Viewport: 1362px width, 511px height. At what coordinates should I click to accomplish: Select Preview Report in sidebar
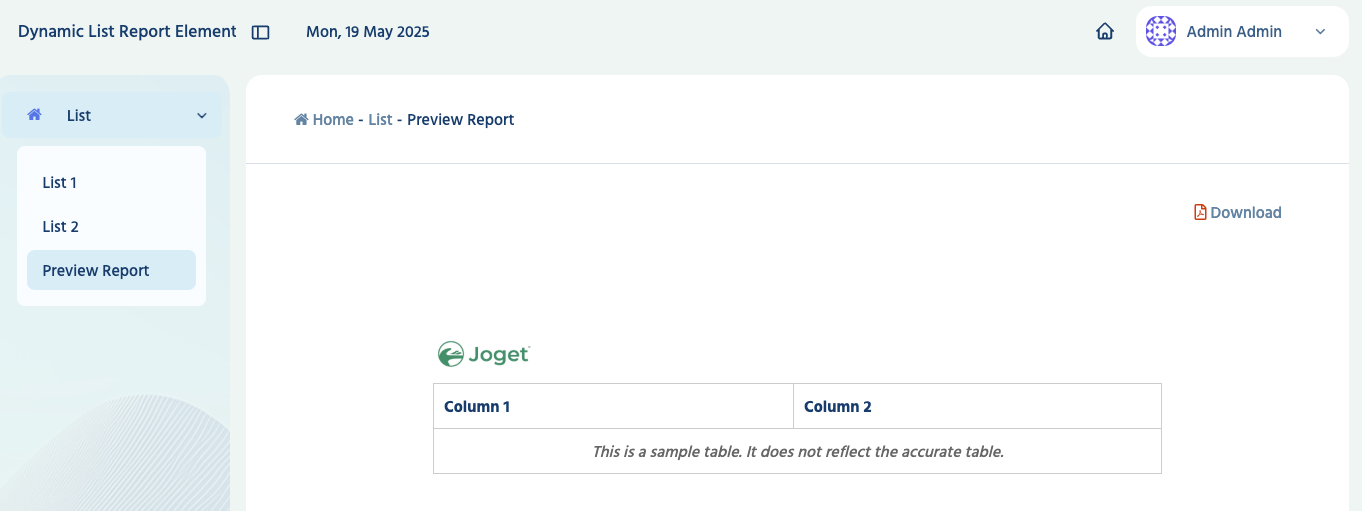[x=111, y=270]
